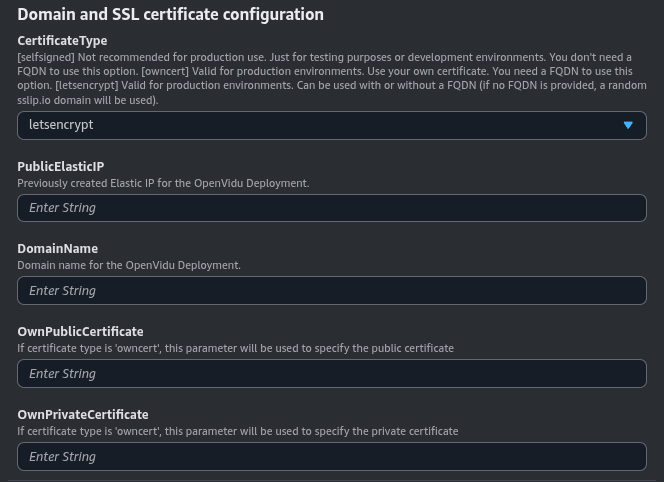Image resolution: width=664 pixels, height=482 pixels.
Task: Focus the DomainName input field
Action: pos(331,291)
